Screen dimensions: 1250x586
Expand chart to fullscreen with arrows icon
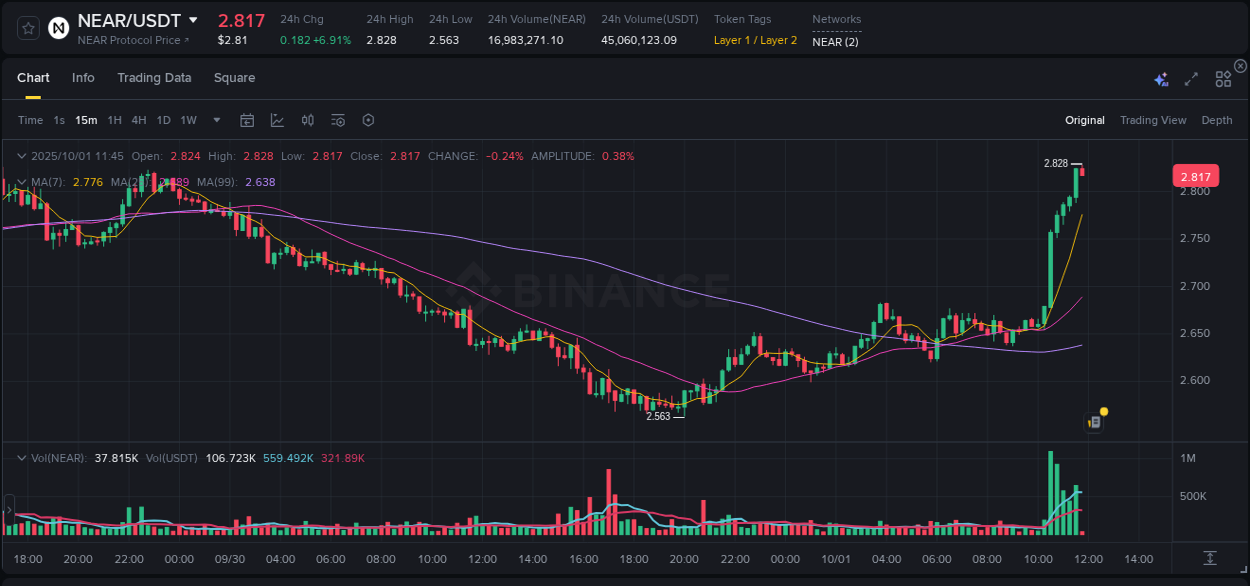(1191, 79)
